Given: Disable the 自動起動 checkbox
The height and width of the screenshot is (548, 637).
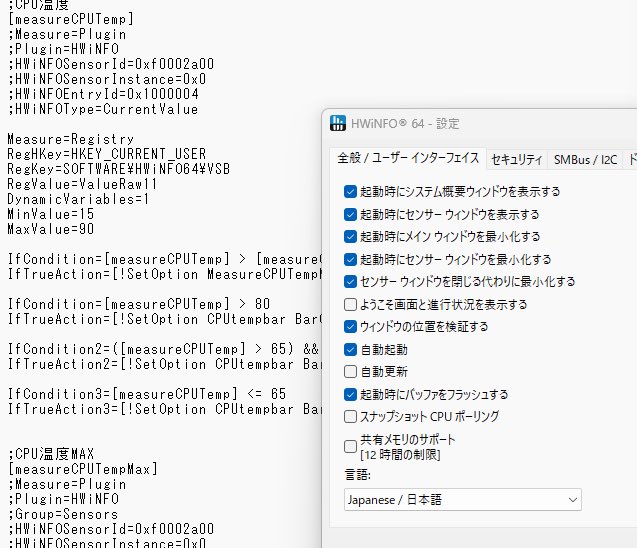Looking at the screenshot, I should pos(350,349).
